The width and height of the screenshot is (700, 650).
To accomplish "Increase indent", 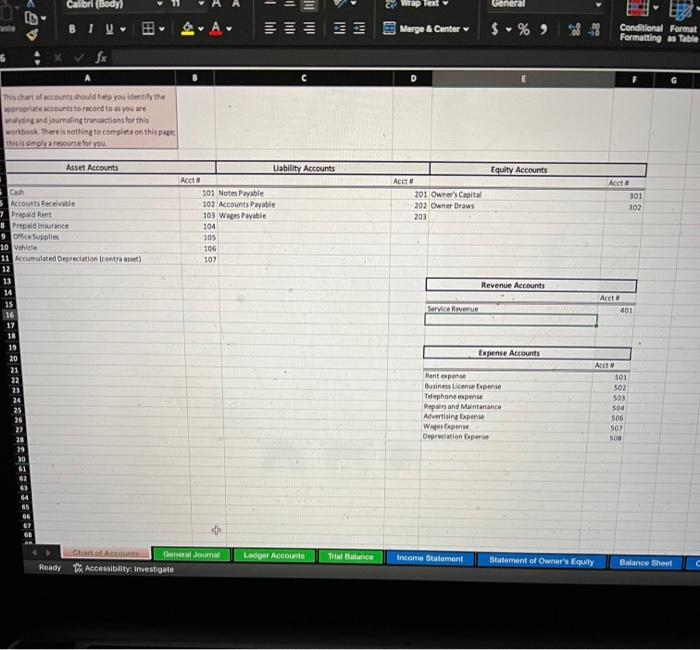I will [x=359, y=29].
